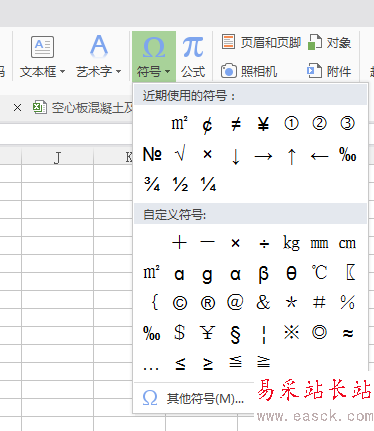Insert circled number ② symbol
The height and width of the screenshot is (431, 374).
pyautogui.click(x=319, y=124)
